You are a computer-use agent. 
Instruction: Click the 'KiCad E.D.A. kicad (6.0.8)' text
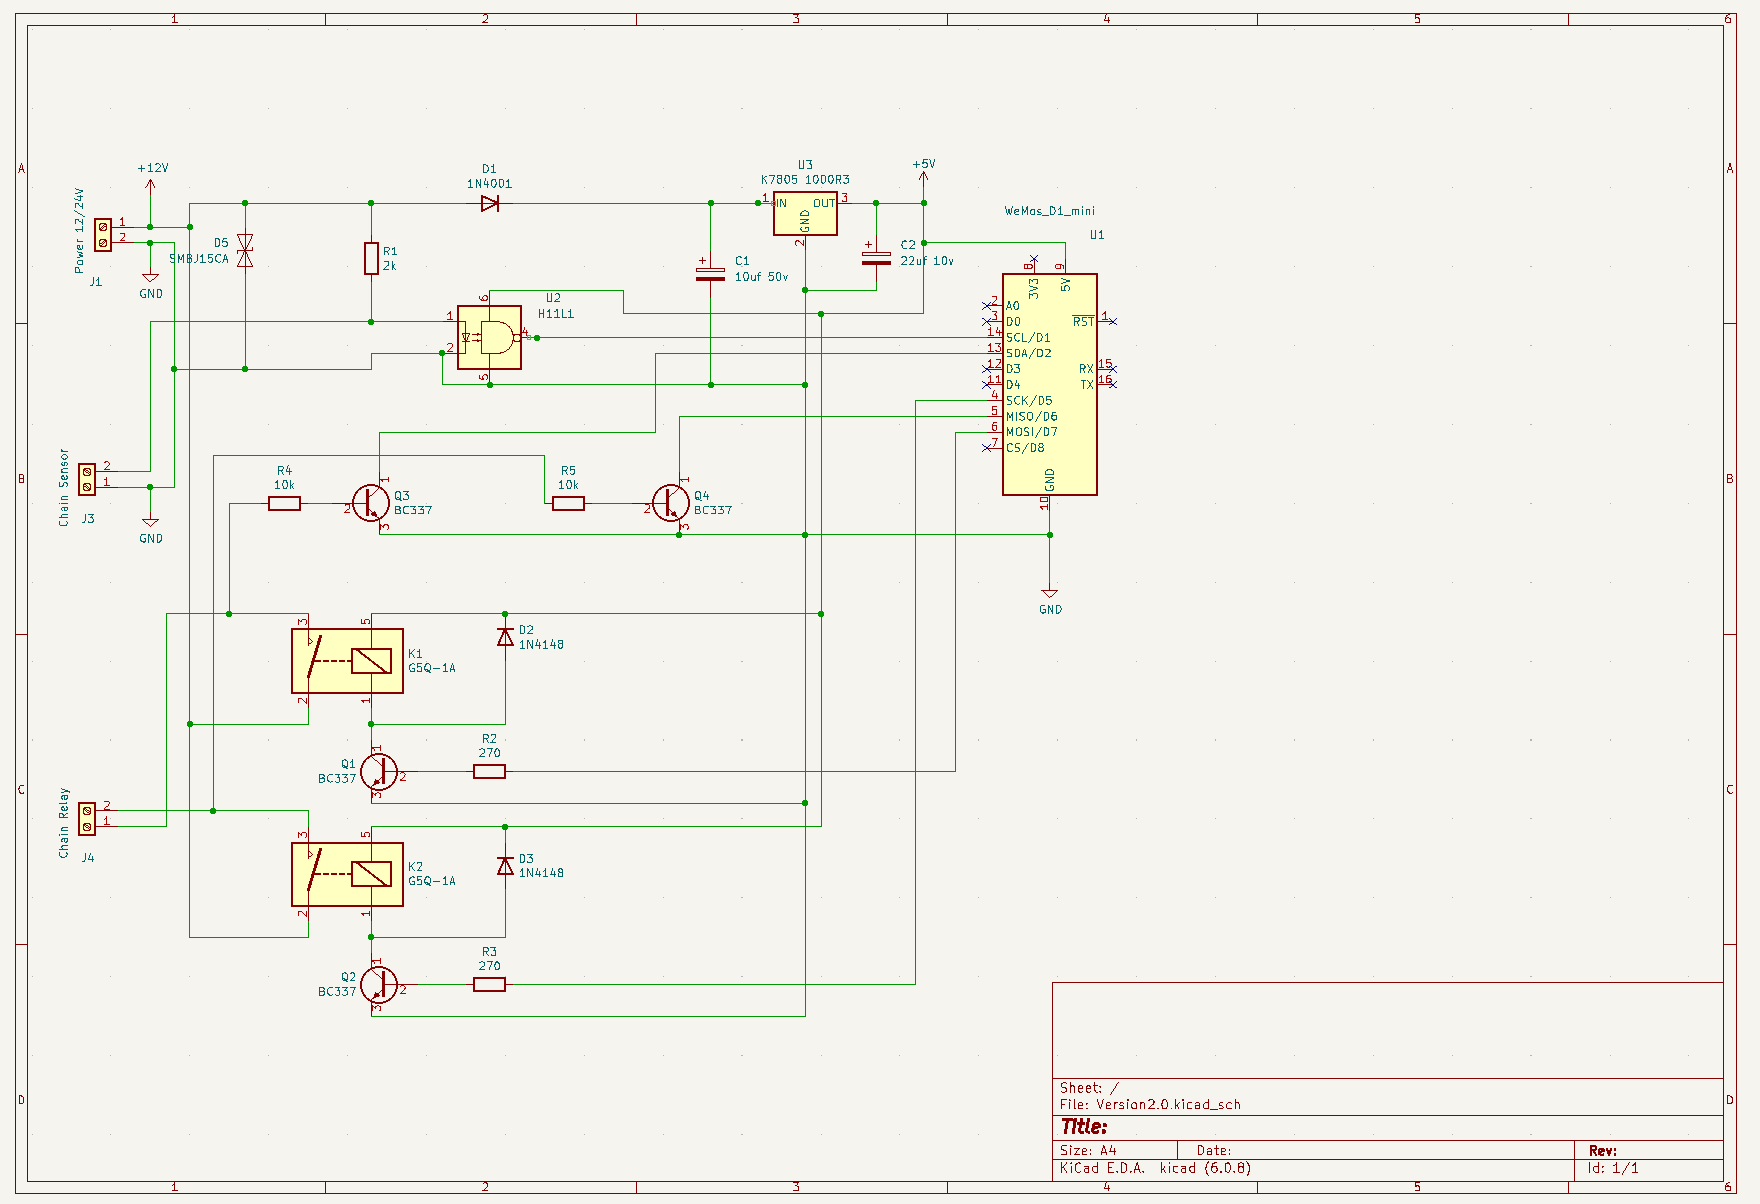pyautogui.click(x=1155, y=1168)
